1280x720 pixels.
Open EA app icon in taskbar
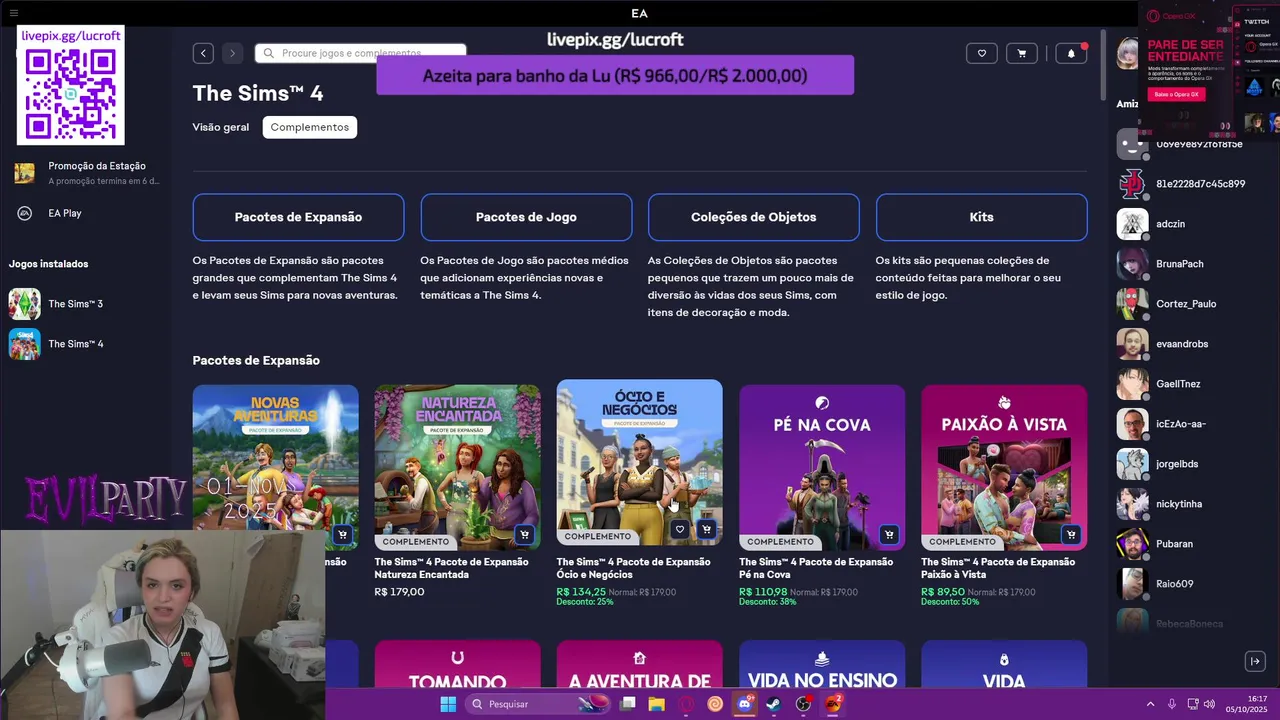click(832, 704)
